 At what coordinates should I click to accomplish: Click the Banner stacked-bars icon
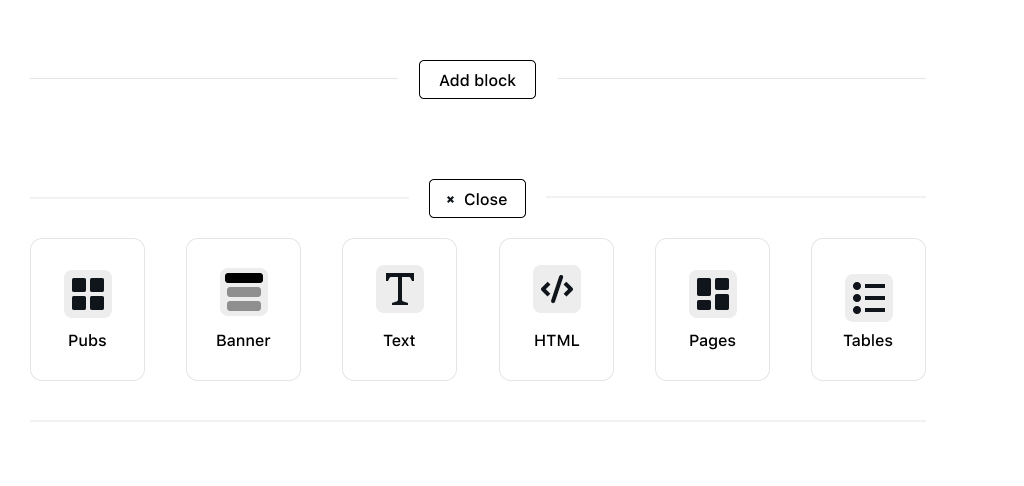coord(244,292)
